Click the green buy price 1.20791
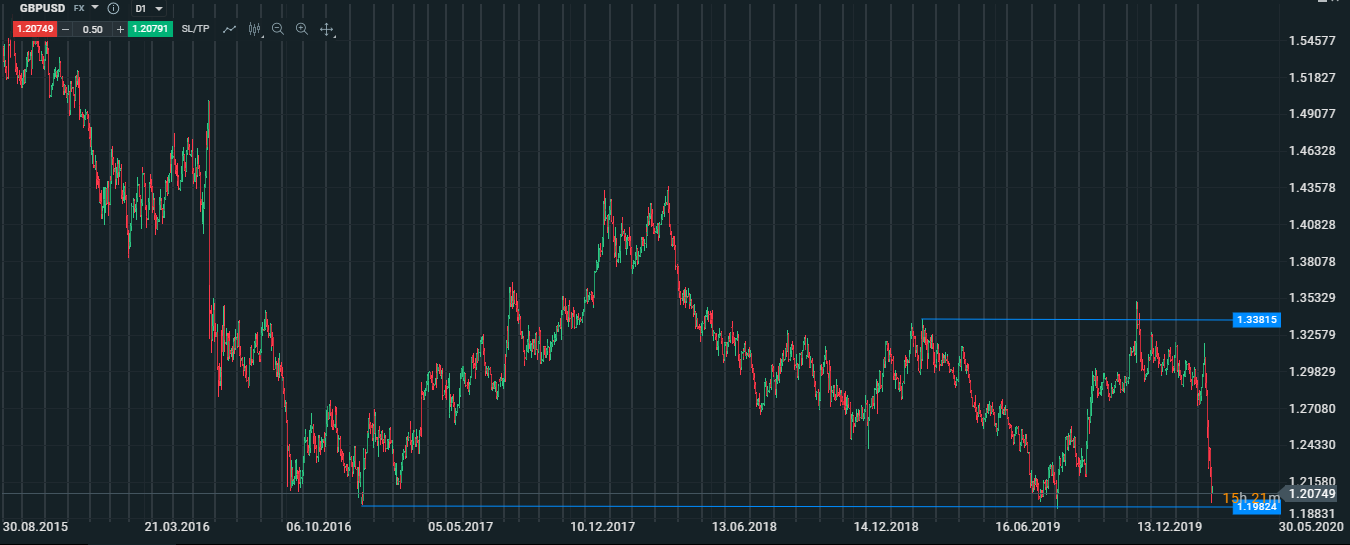 pos(151,29)
